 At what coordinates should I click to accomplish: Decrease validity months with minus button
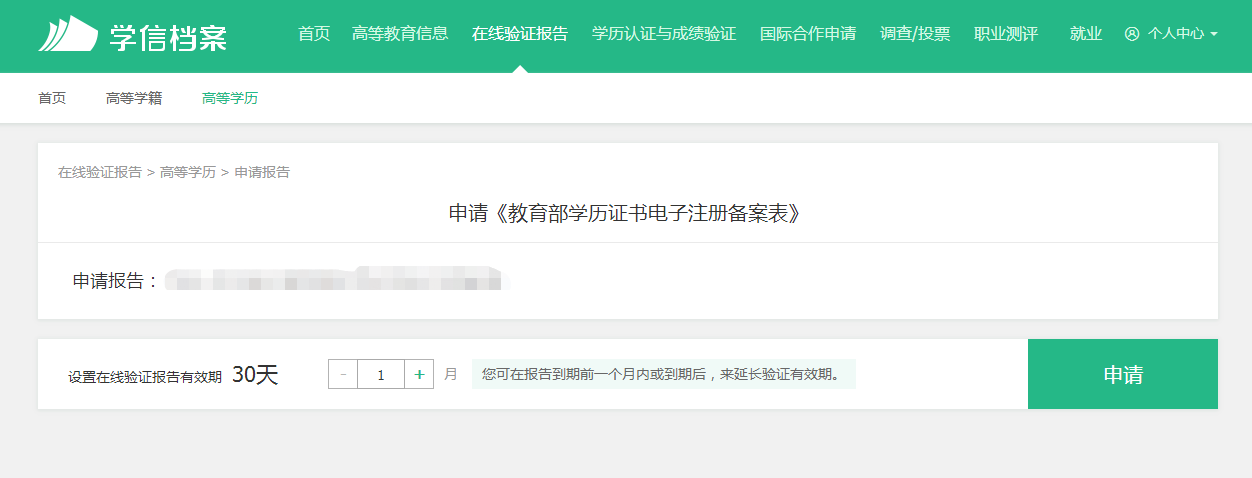[x=343, y=374]
